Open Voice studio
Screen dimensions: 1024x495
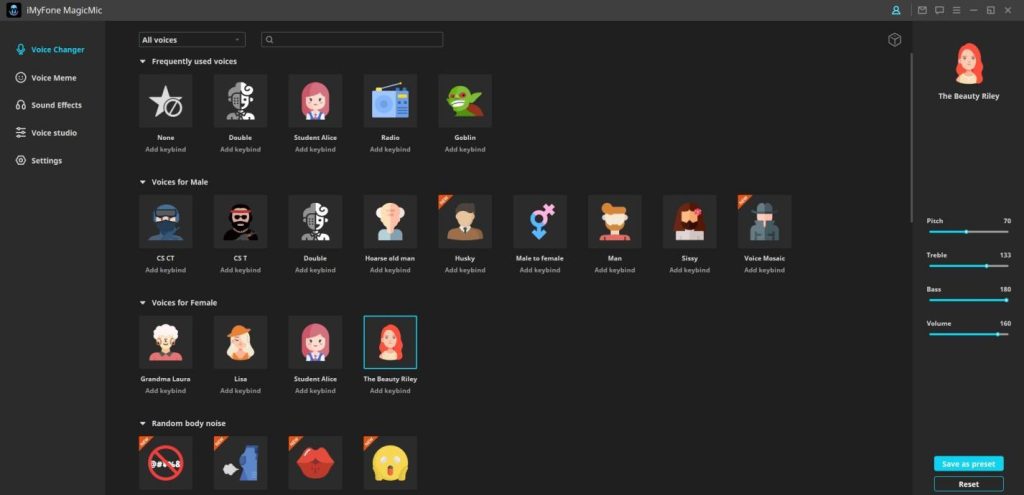click(x=46, y=133)
